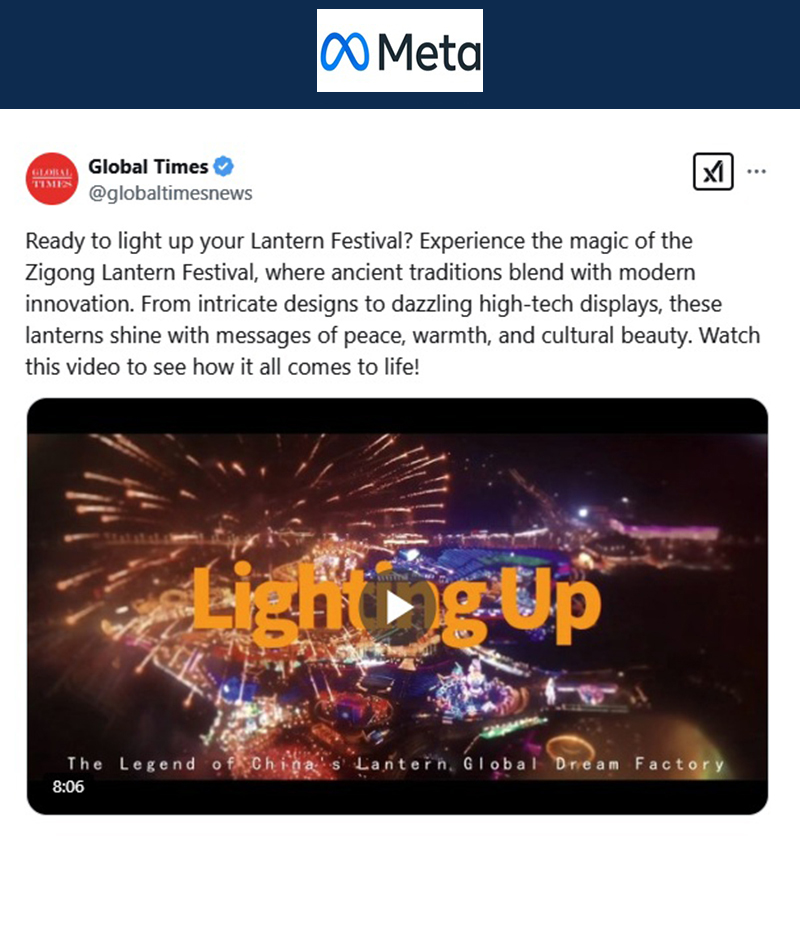Click the blue verified badge
This screenshot has height=937, width=800.
pos(224,166)
